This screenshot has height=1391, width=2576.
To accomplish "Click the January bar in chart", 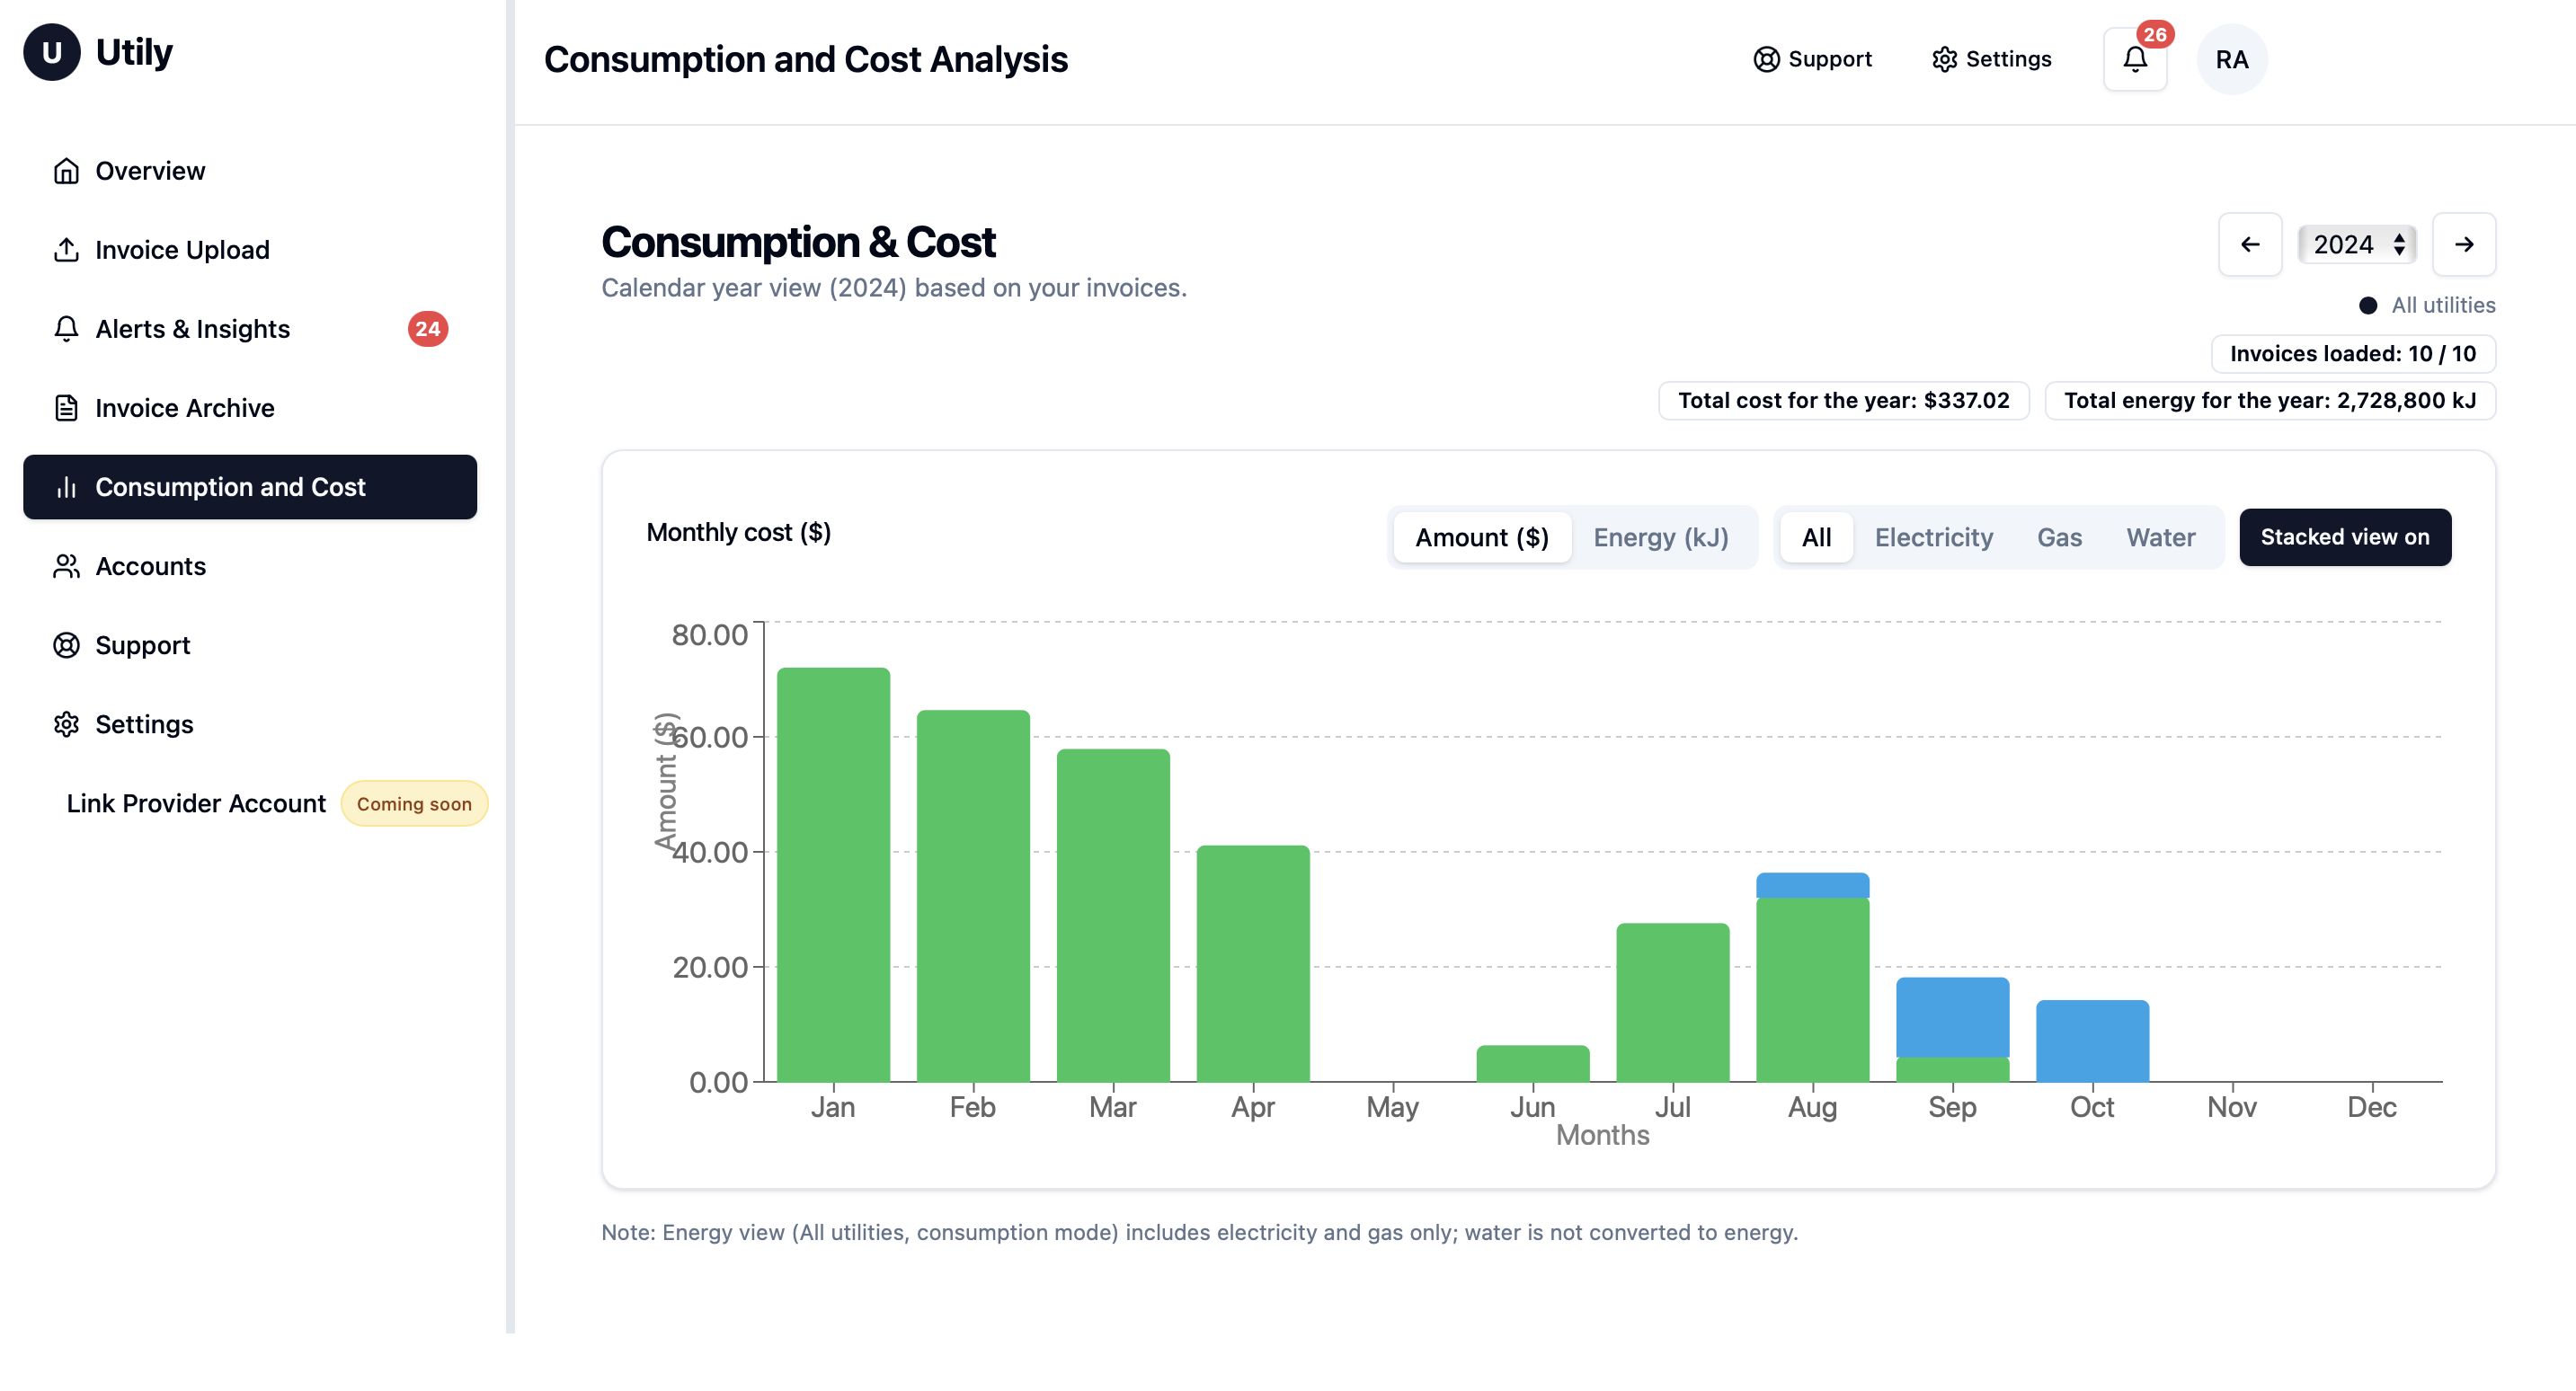I will [833, 875].
